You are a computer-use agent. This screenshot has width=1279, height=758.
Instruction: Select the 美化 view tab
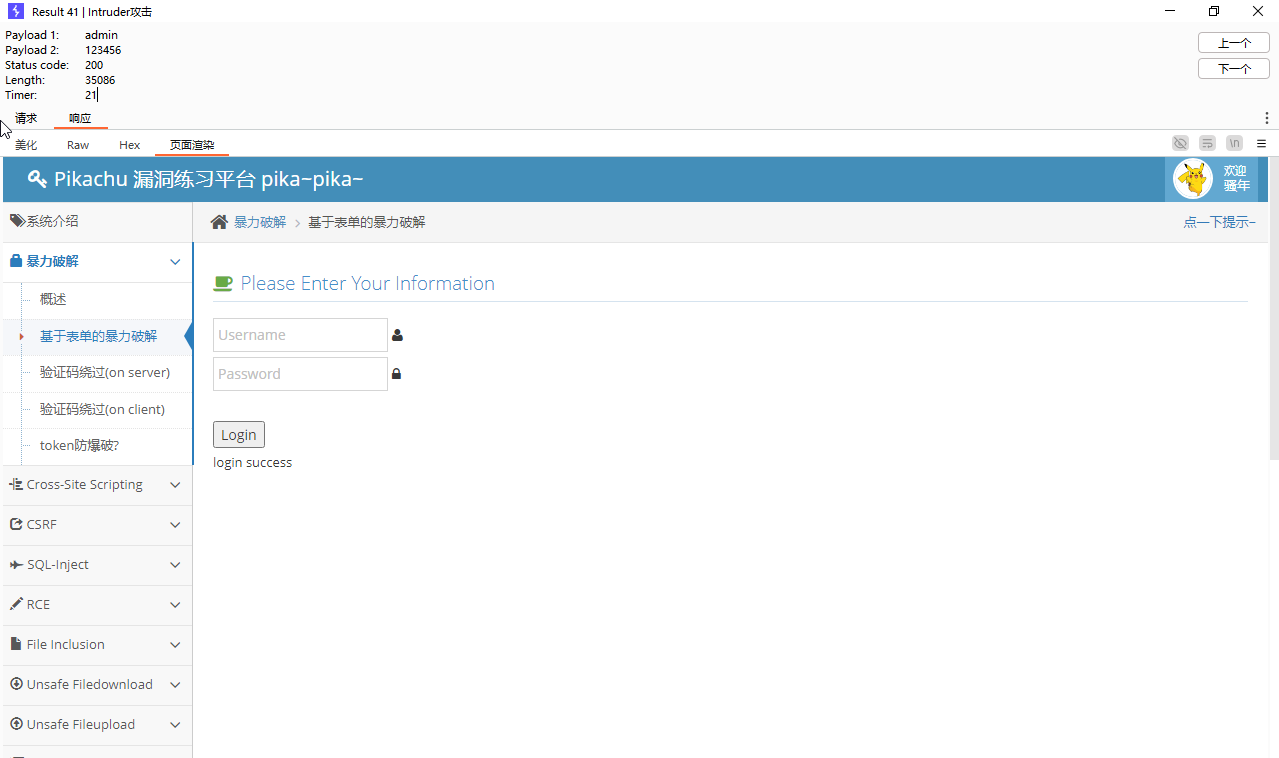(26, 145)
